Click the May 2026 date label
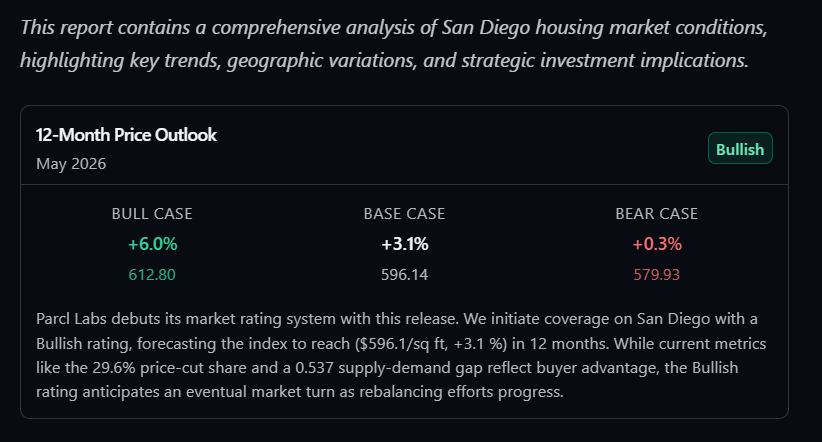The height and width of the screenshot is (442, 822). [71, 164]
